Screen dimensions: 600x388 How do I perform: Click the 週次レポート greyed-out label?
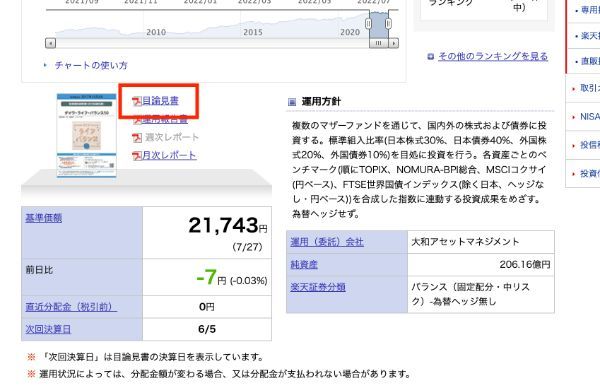click(172, 137)
